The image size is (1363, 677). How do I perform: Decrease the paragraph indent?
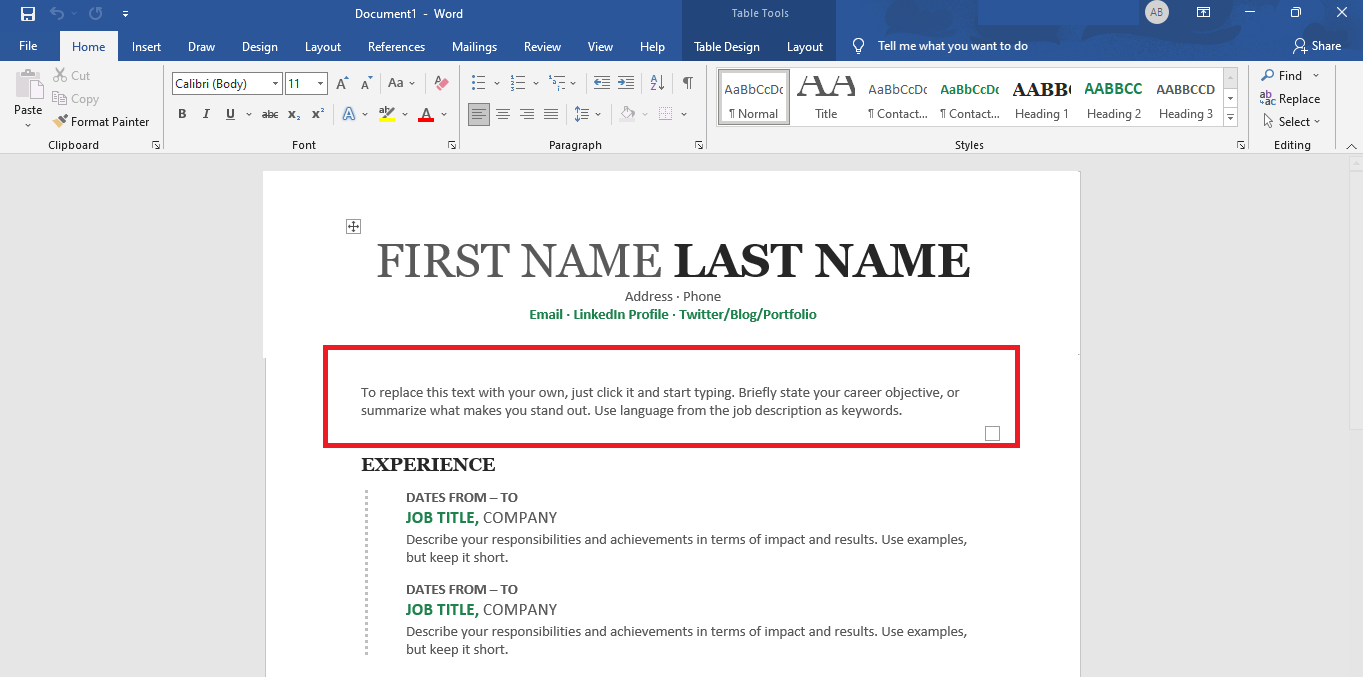tap(601, 83)
